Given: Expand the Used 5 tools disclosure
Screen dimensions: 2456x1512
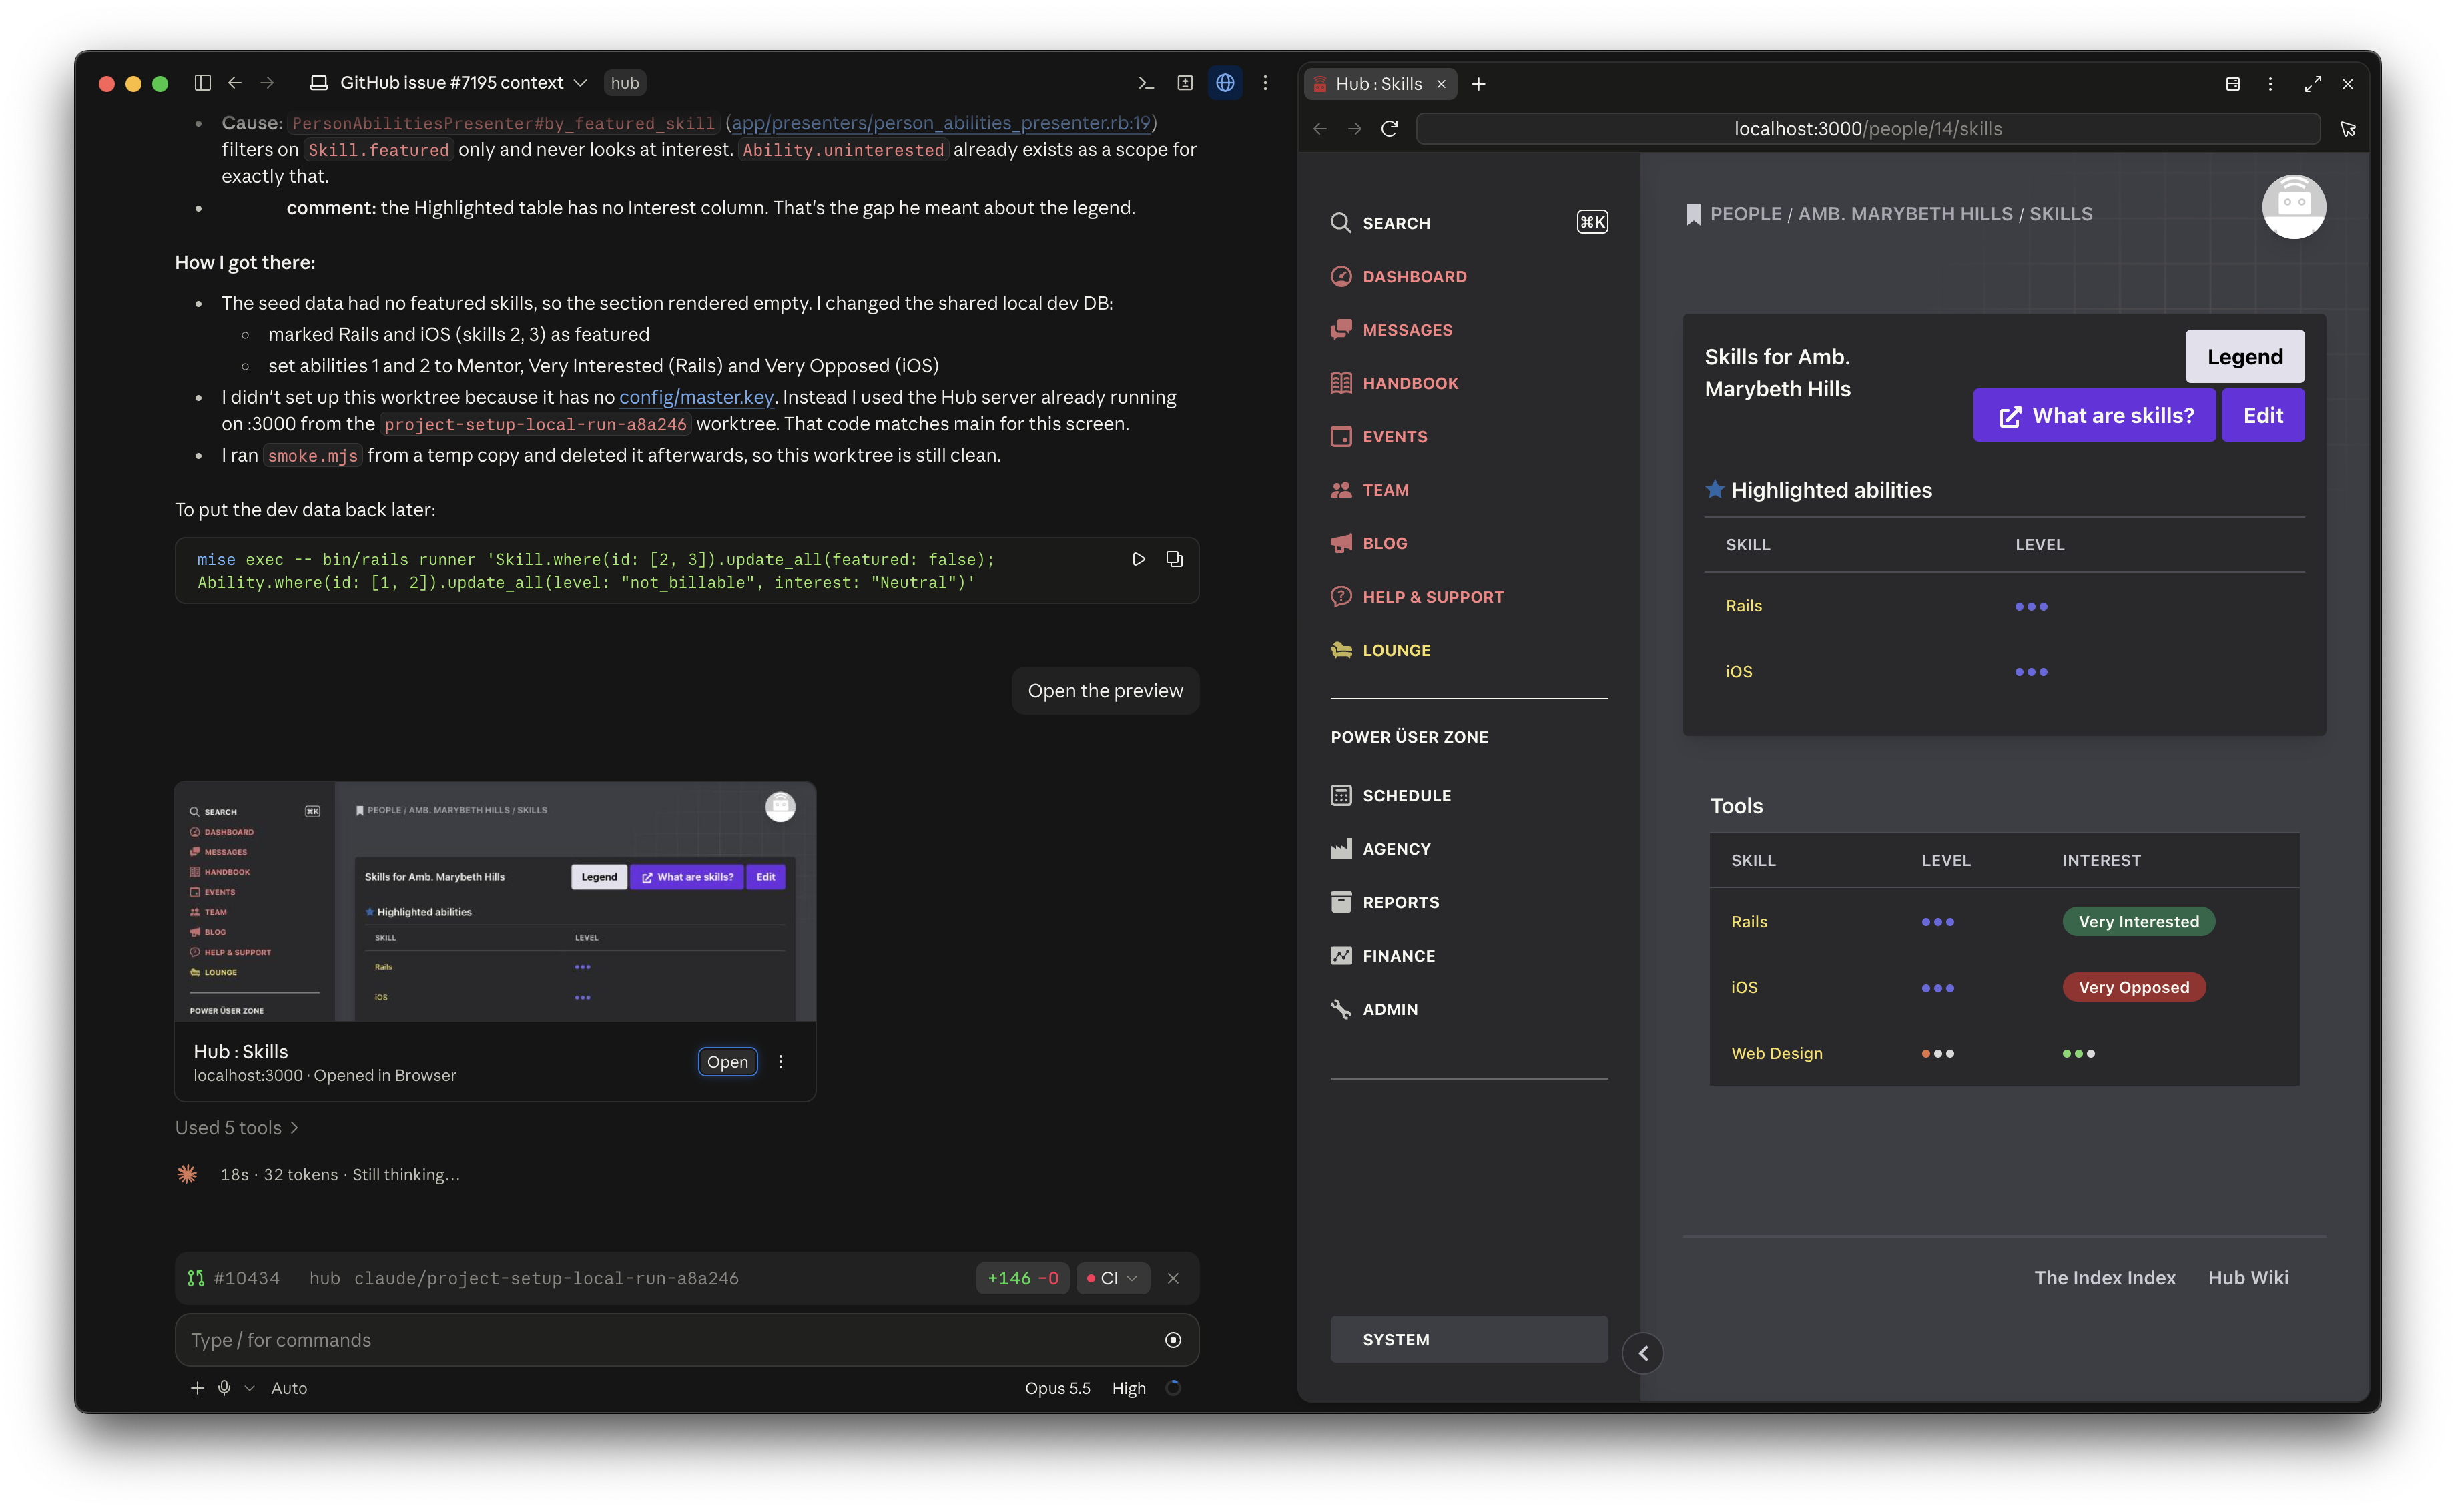Looking at the screenshot, I should coord(237,1127).
